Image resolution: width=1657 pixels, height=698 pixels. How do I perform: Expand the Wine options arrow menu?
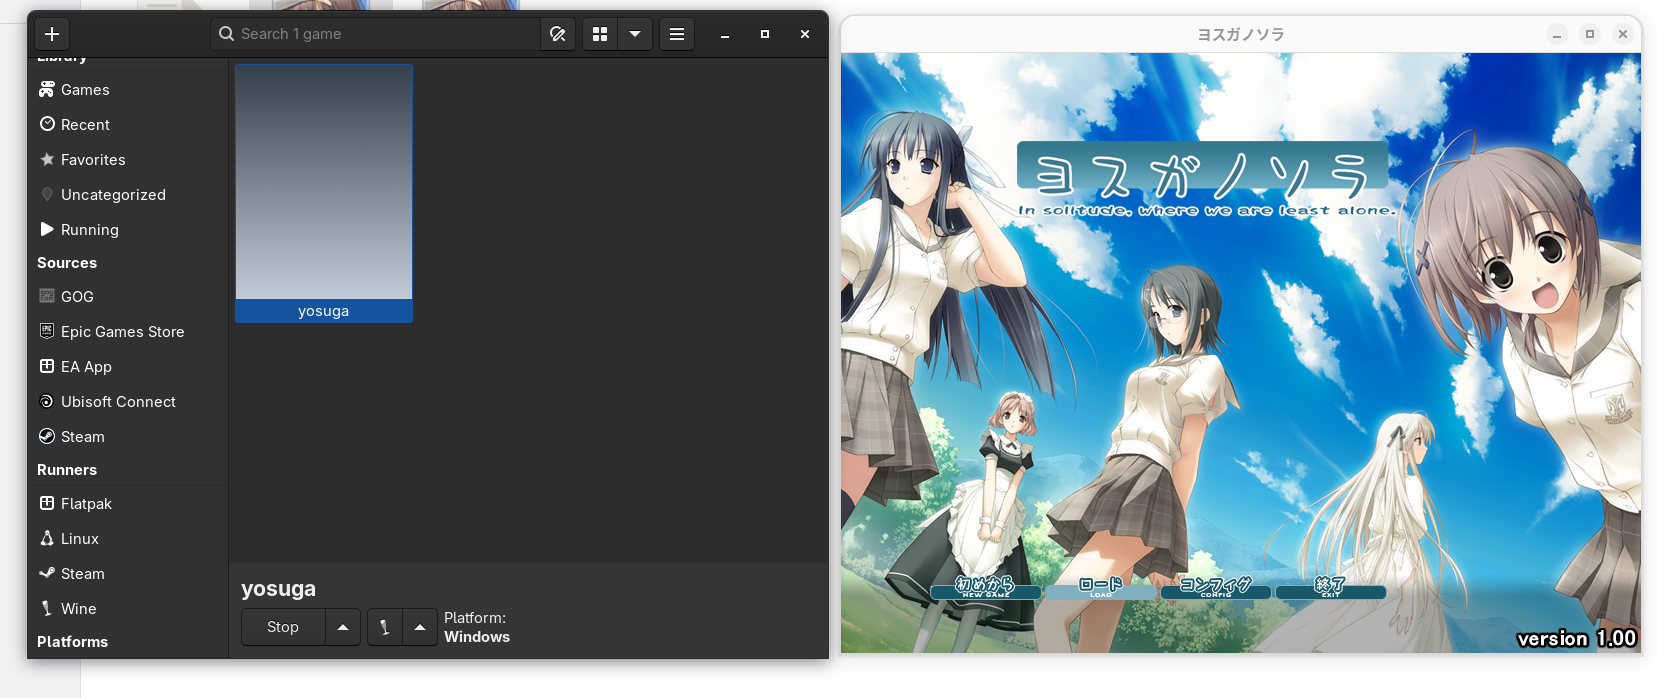[420, 627]
